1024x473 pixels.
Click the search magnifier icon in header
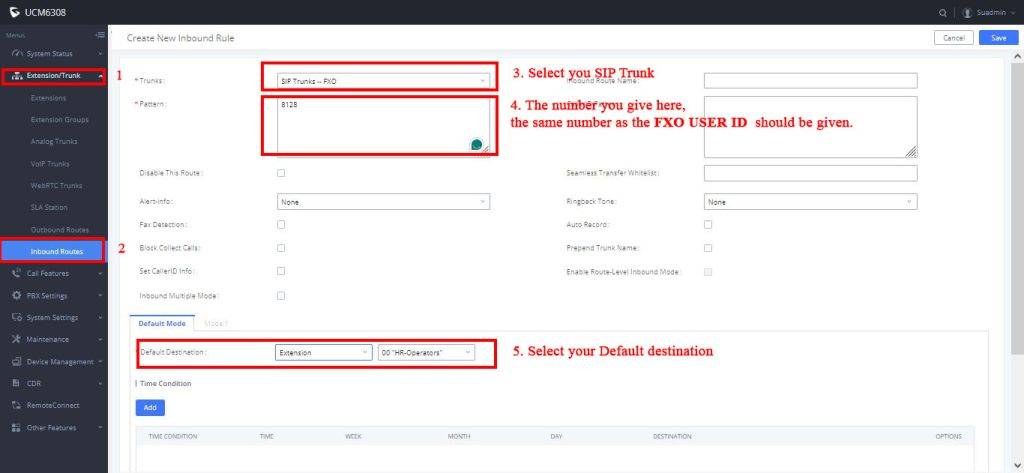point(941,12)
